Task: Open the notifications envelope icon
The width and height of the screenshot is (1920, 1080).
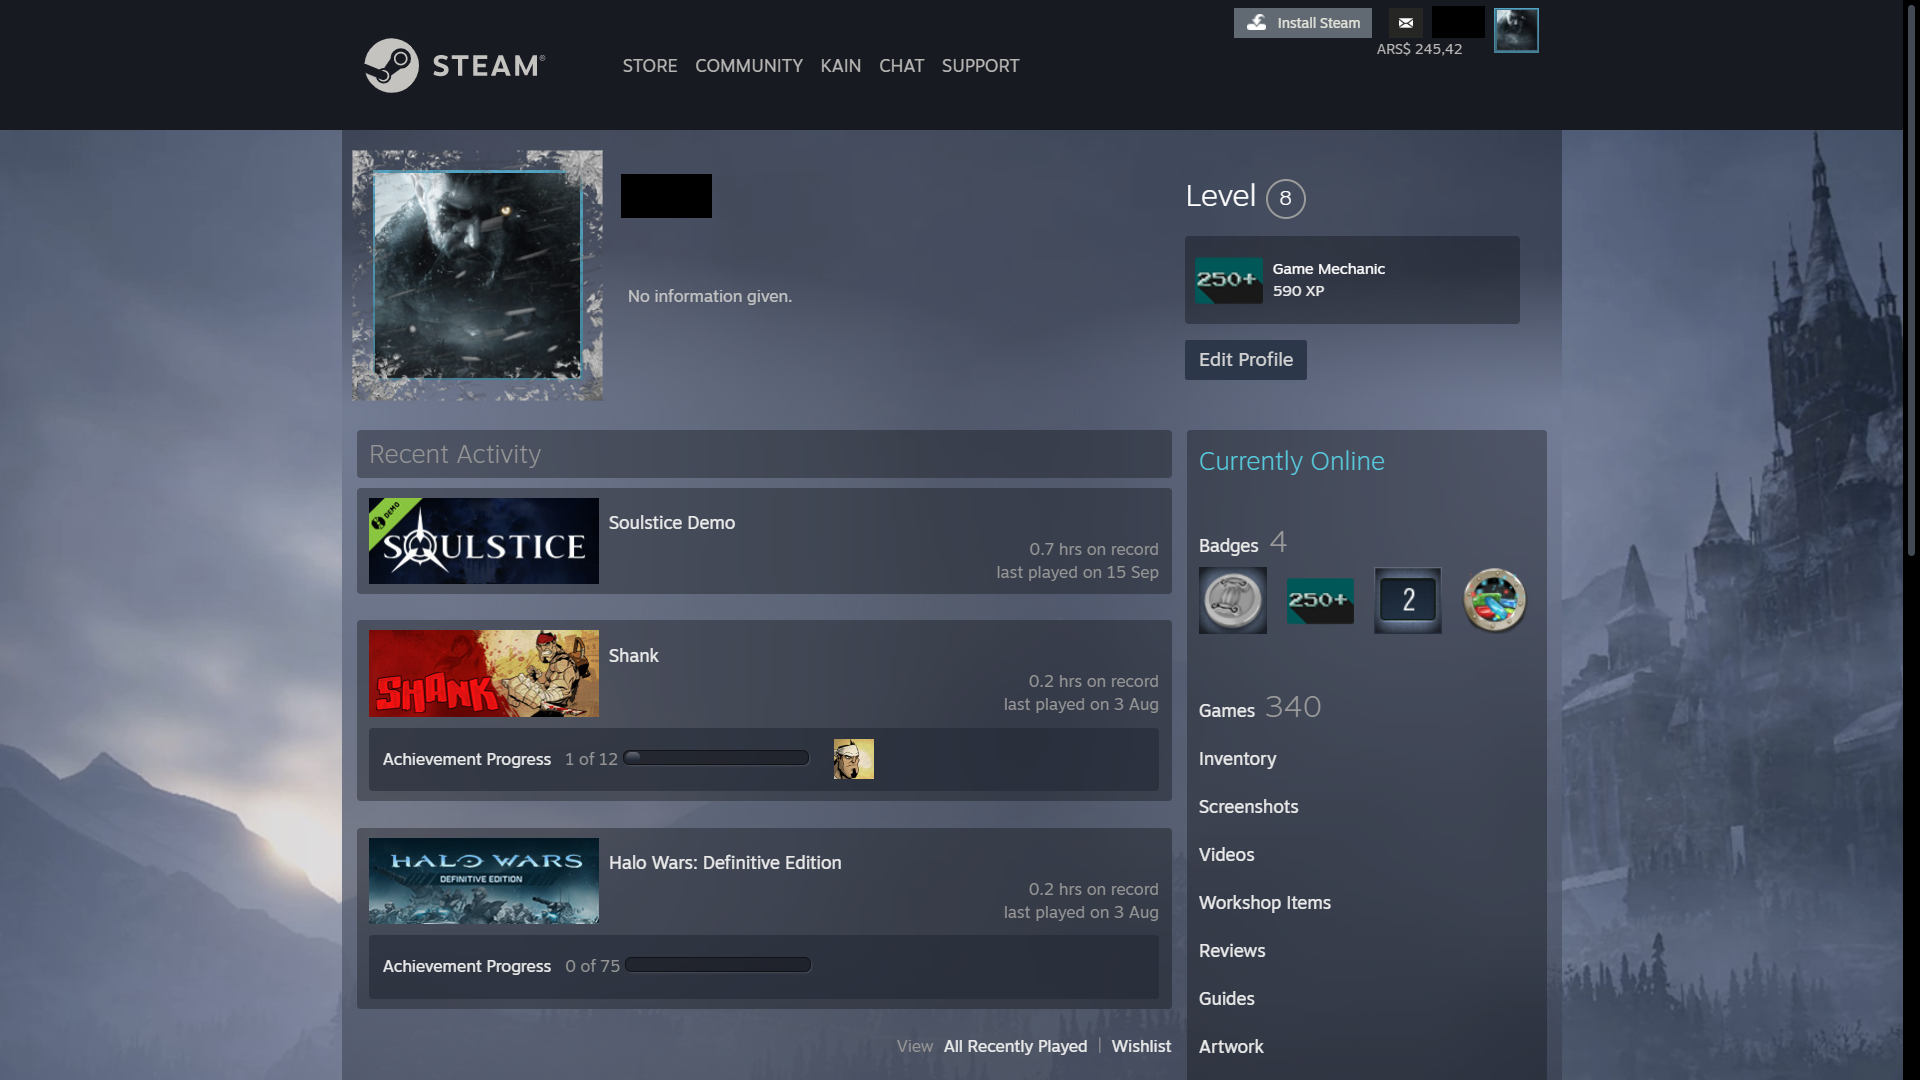Action: (x=1405, y=23)
